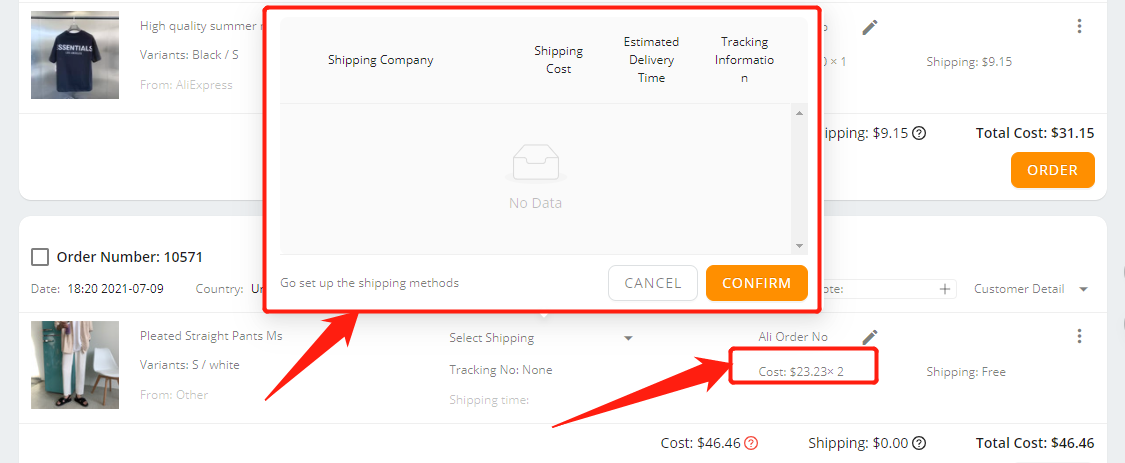Show the help tooltip next to Cost: $46.46
Viewport: 1125px width, 463px height.
tap(751, 443)
